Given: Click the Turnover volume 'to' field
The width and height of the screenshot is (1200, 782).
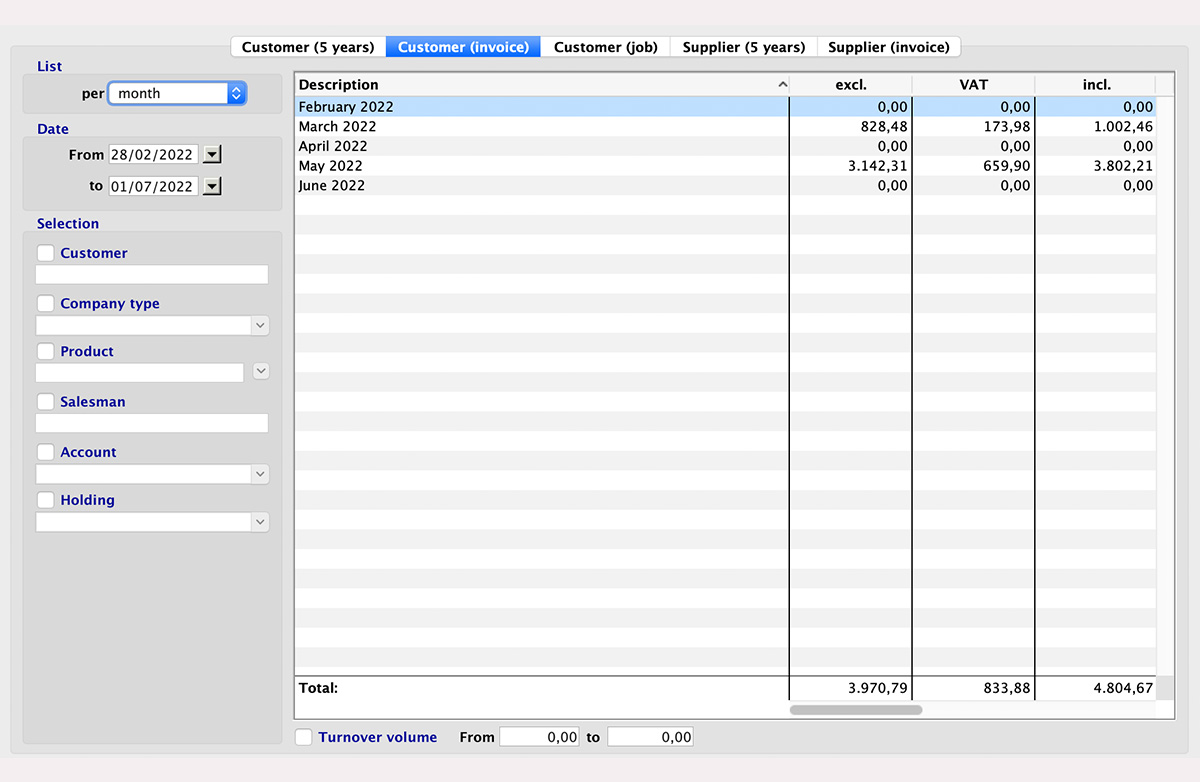Looking at the screenshot, I should tap(650, 738).
